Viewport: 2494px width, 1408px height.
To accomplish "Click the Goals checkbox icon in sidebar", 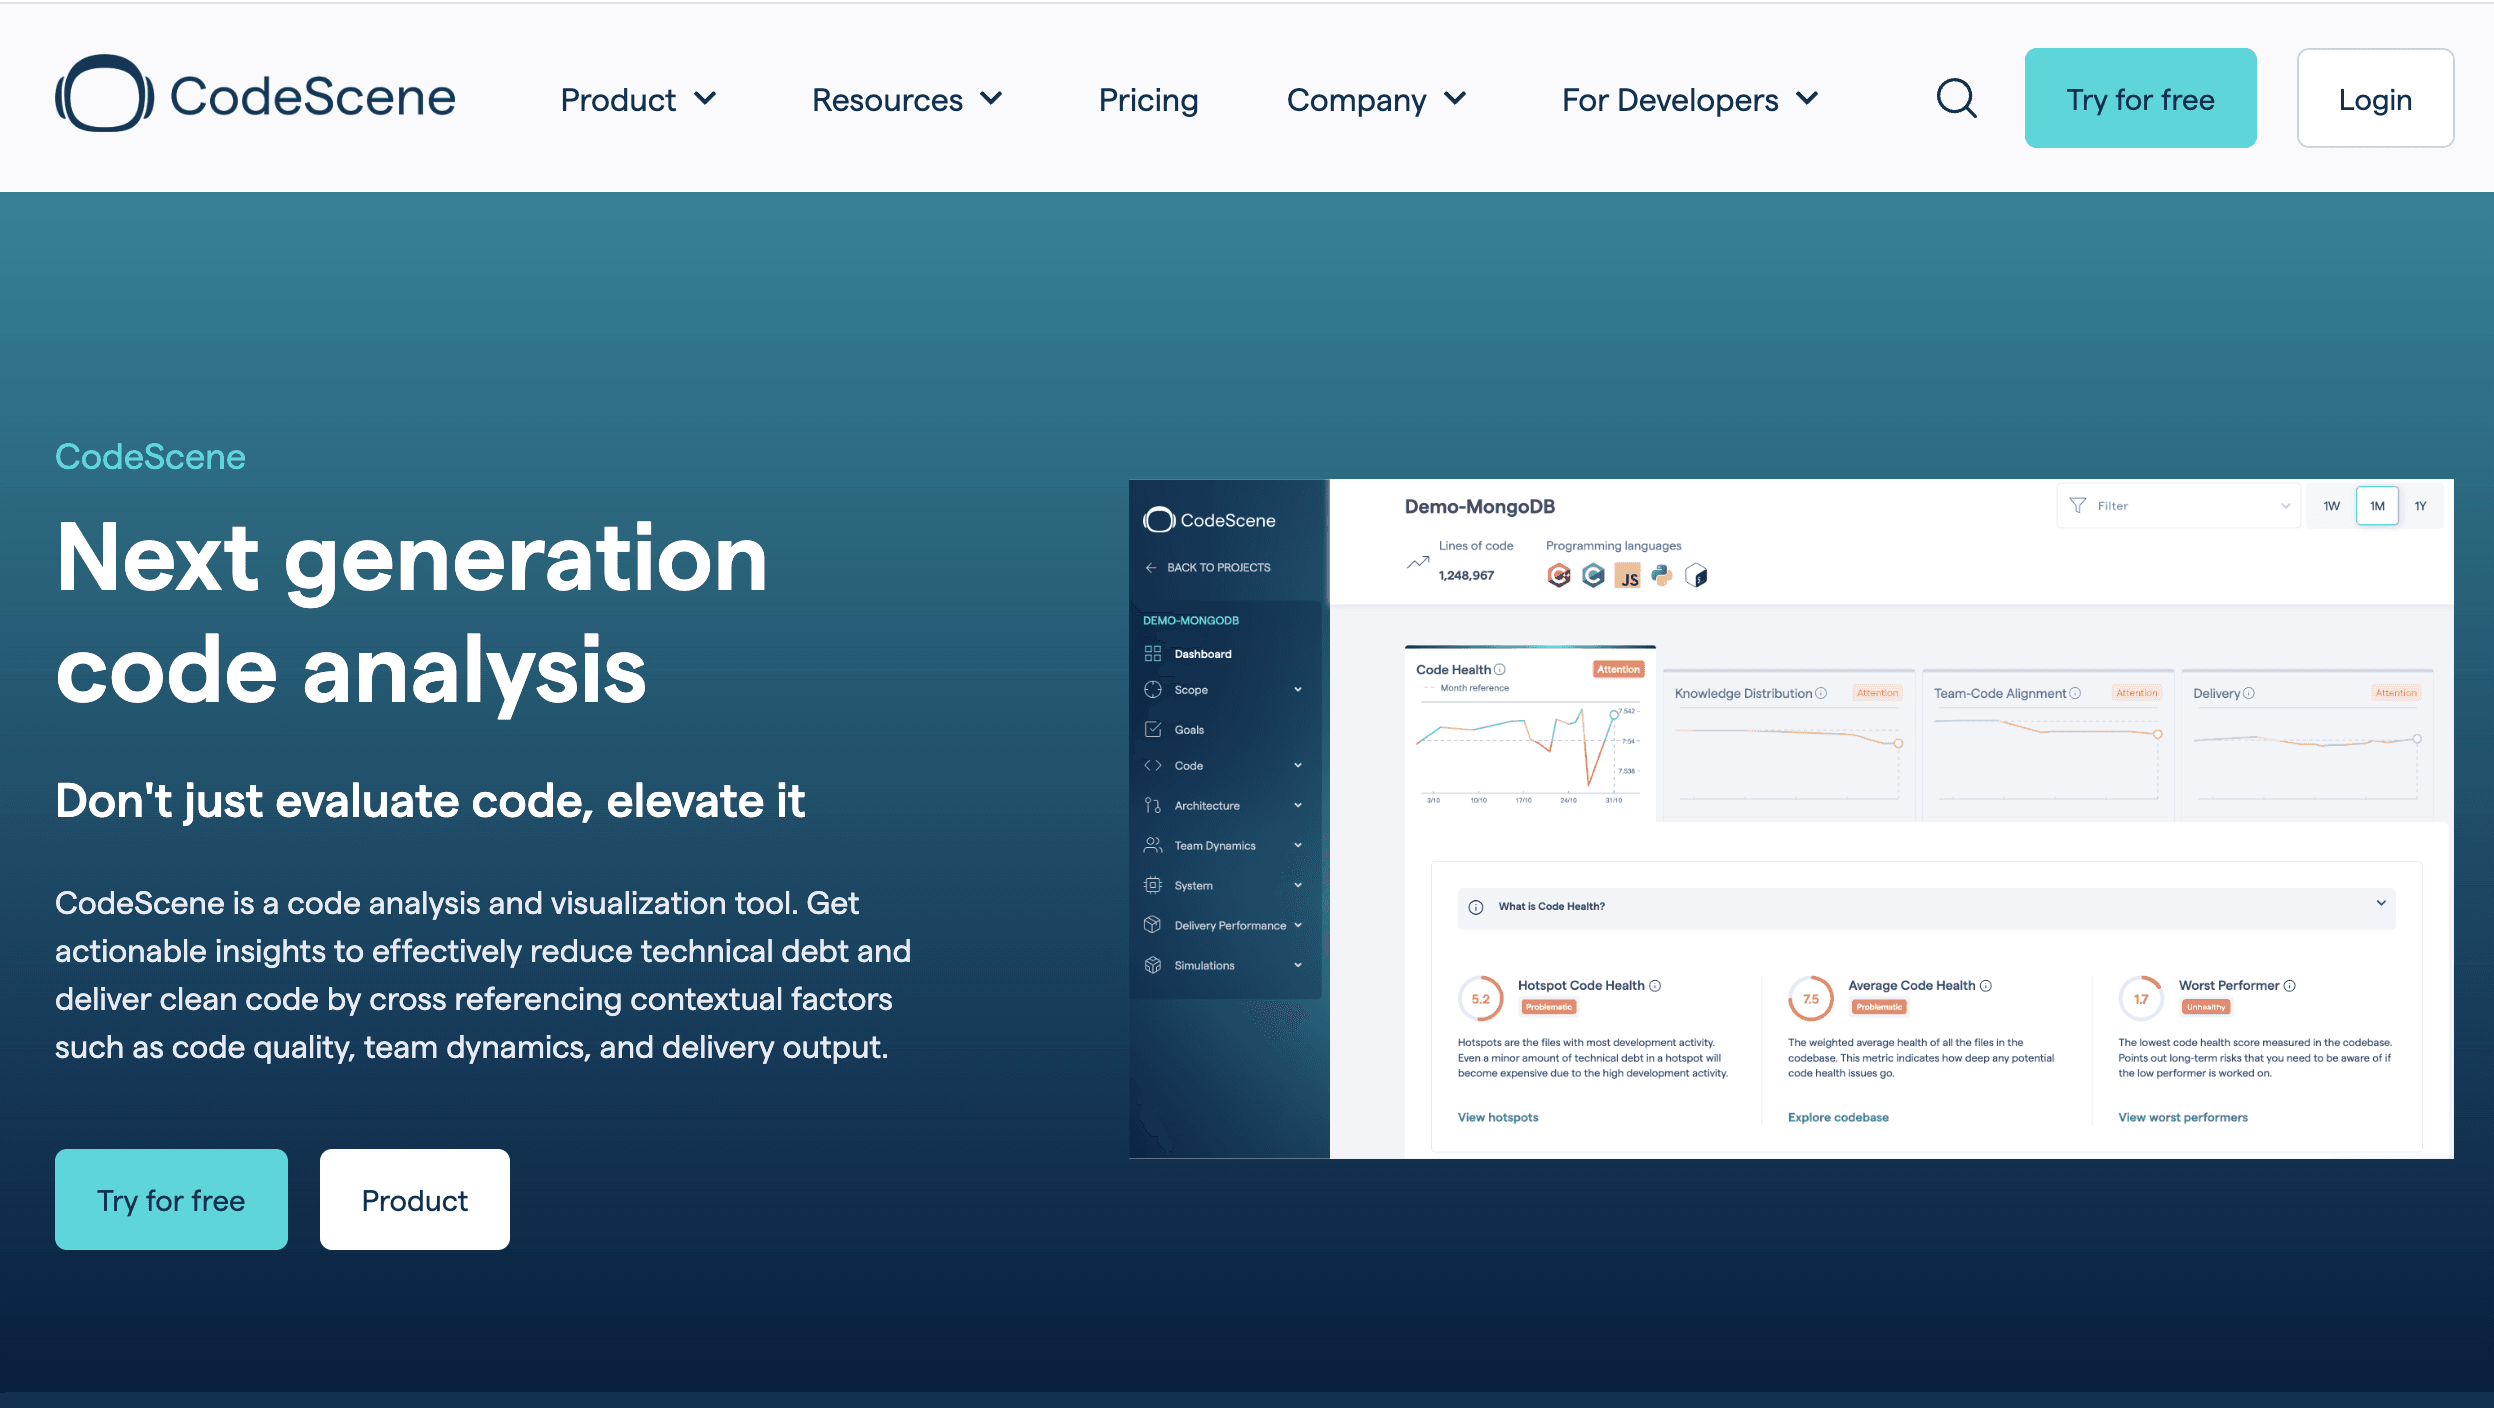I will pyautogui.click(x=1153, y=730).
